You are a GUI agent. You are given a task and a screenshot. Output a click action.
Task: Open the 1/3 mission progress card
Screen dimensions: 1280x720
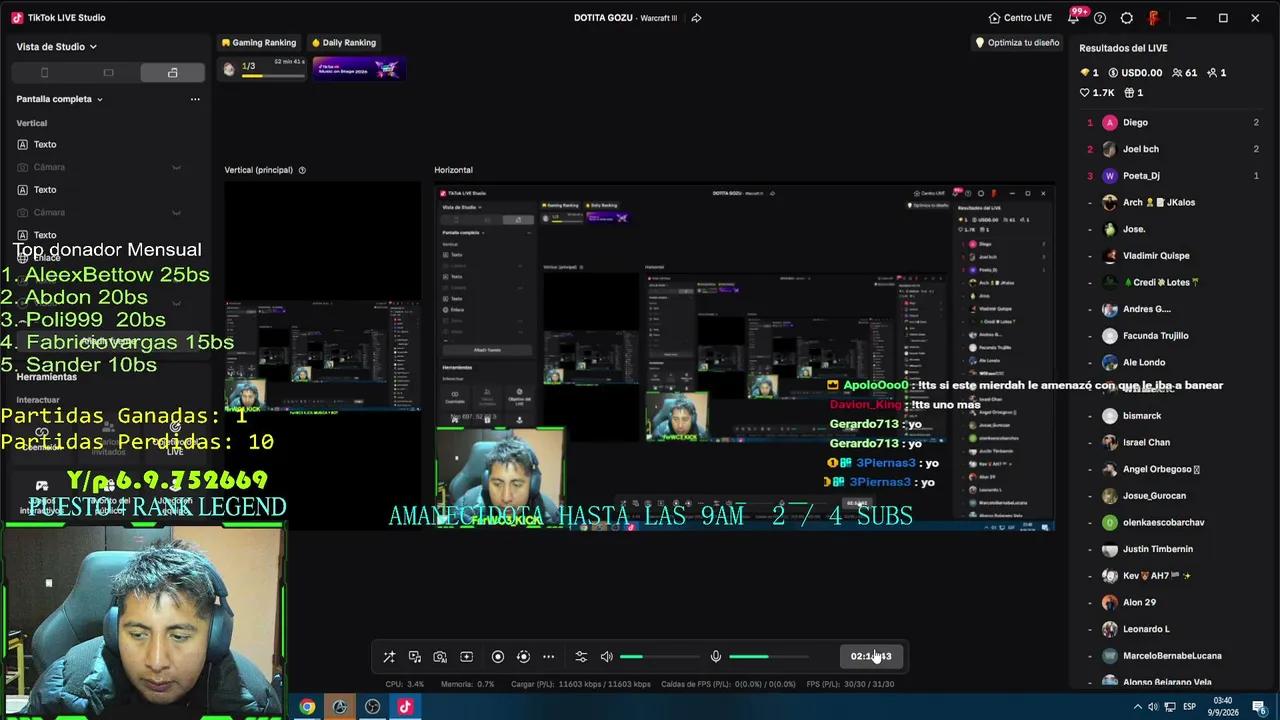pos(262,68)
